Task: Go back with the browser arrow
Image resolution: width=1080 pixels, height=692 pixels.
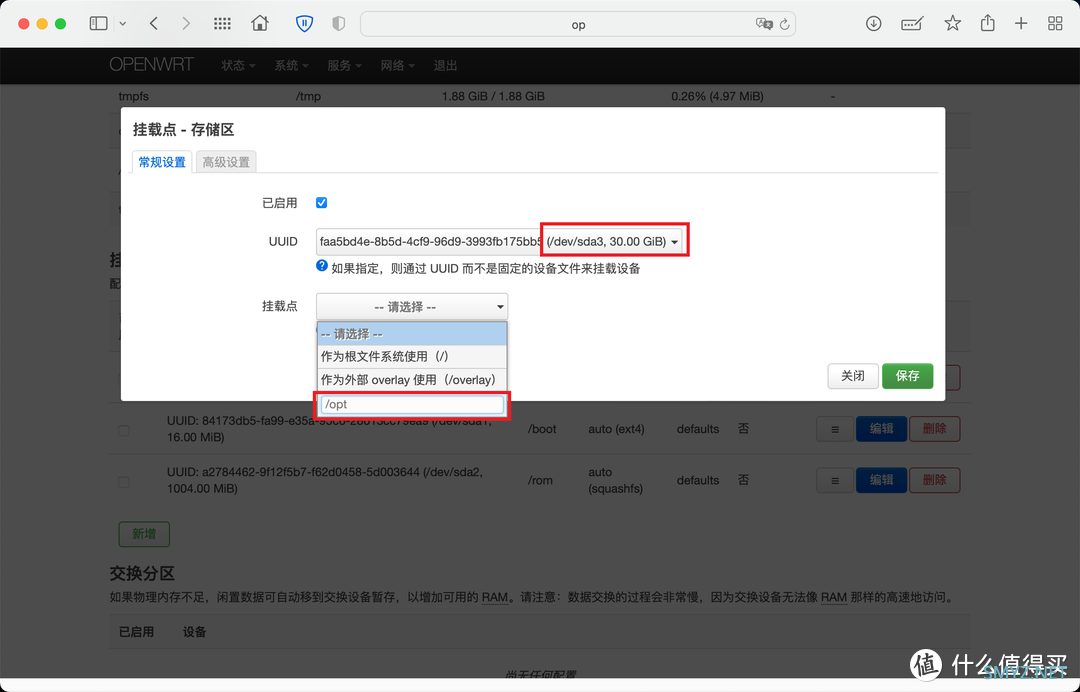Action: [x=154, y=23]
